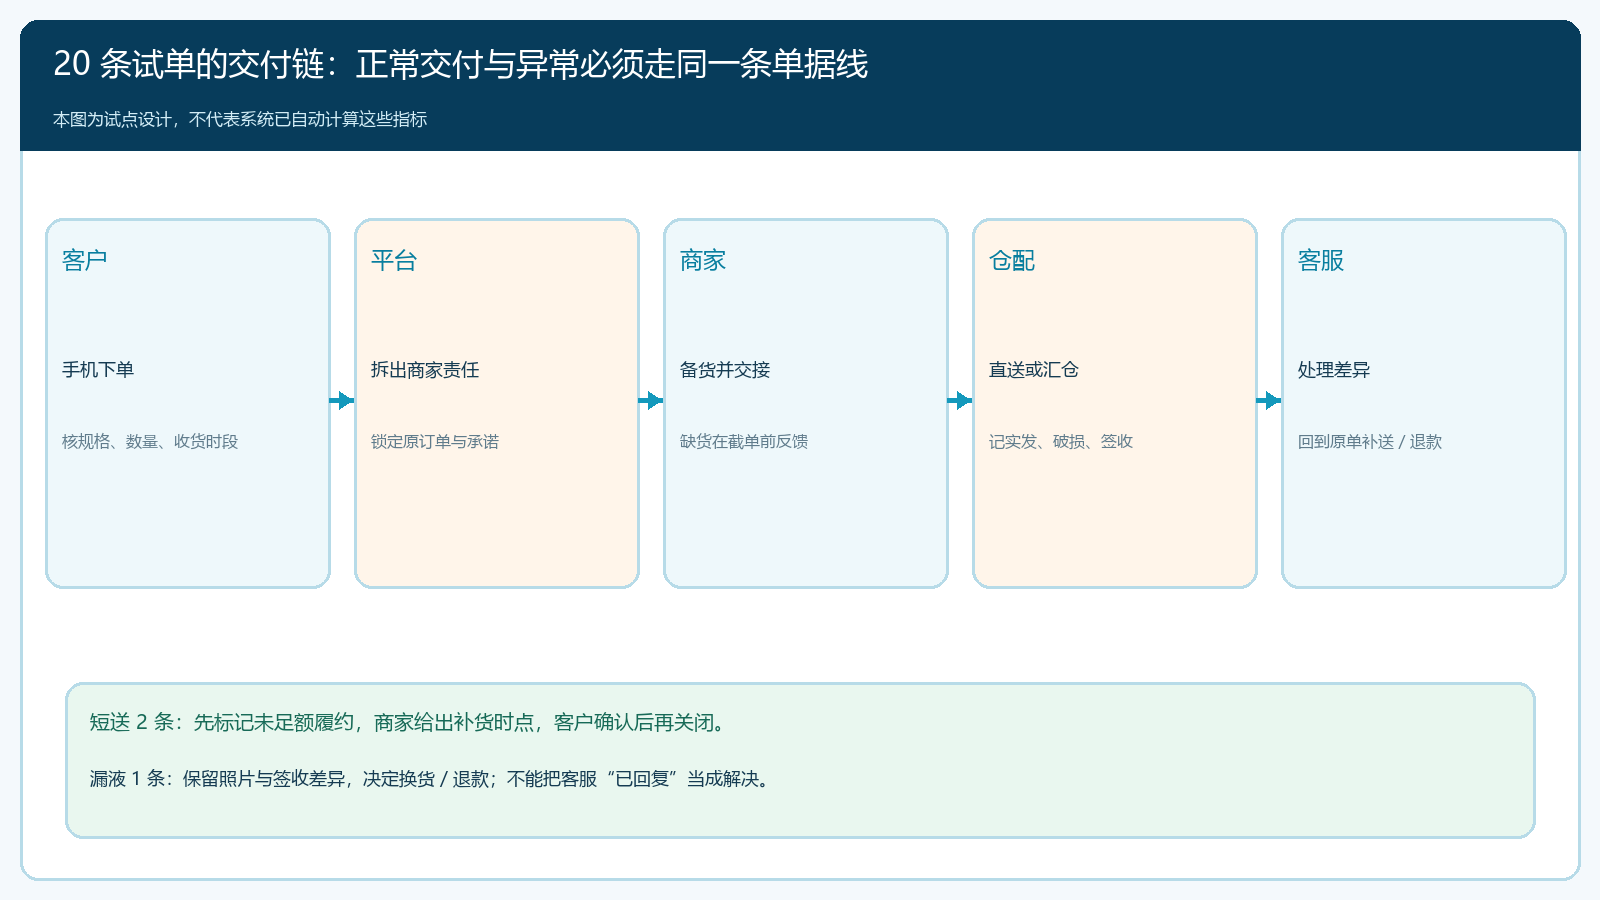Select the "核规格、数量、收货时段" description
This screenshot has height=900, width=1600.
click(x=150, y=442)
